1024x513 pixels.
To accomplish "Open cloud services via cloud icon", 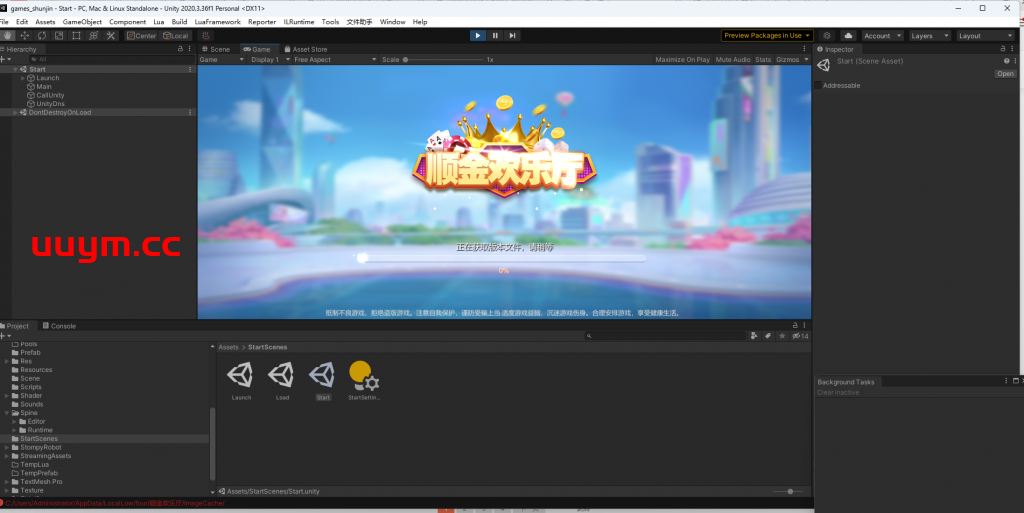I will (847, 36).
